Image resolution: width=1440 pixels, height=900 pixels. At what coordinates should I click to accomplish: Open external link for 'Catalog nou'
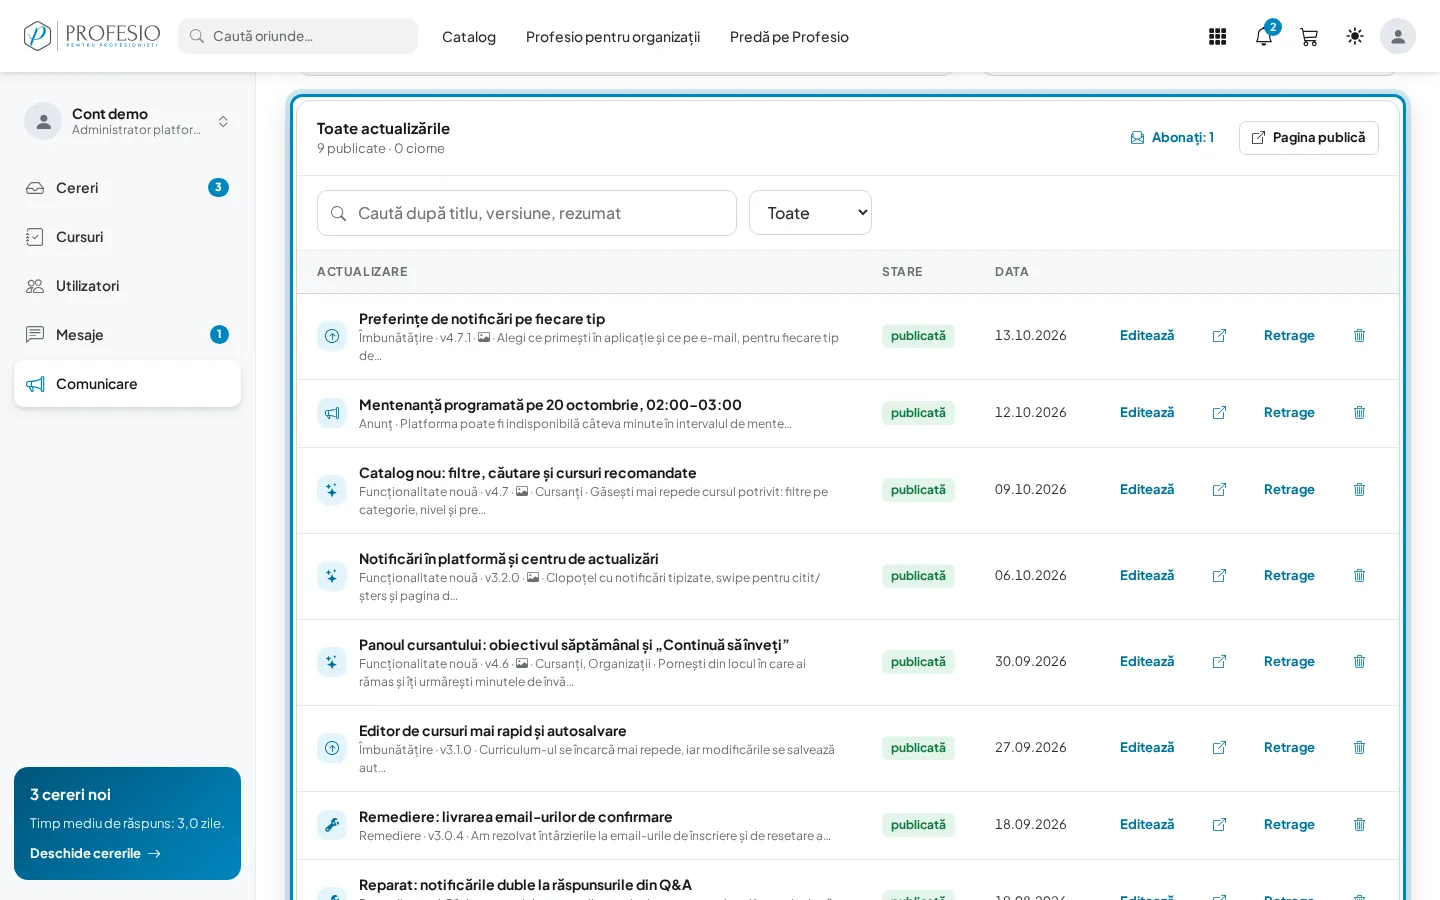[1219, 490]
